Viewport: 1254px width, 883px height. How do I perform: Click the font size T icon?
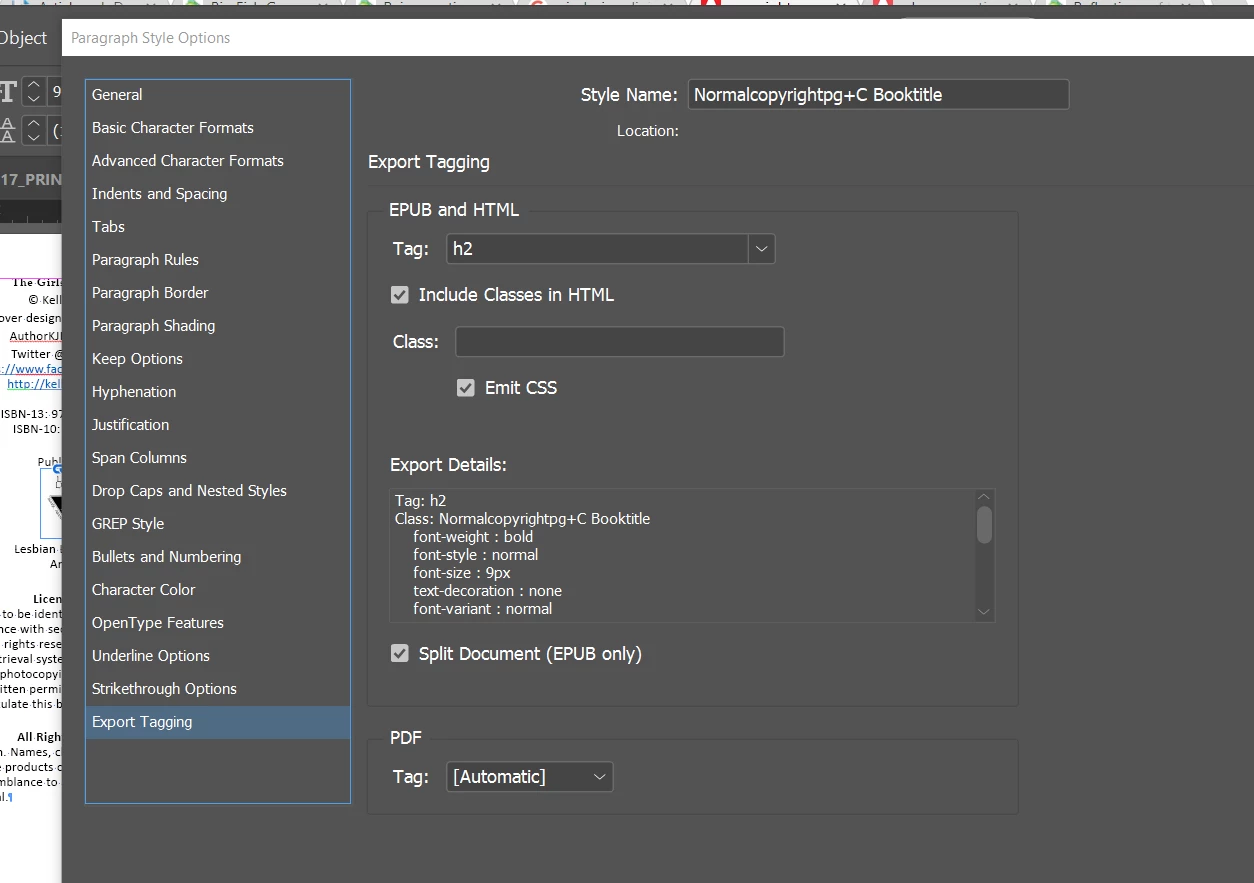[x=8, y=92]
